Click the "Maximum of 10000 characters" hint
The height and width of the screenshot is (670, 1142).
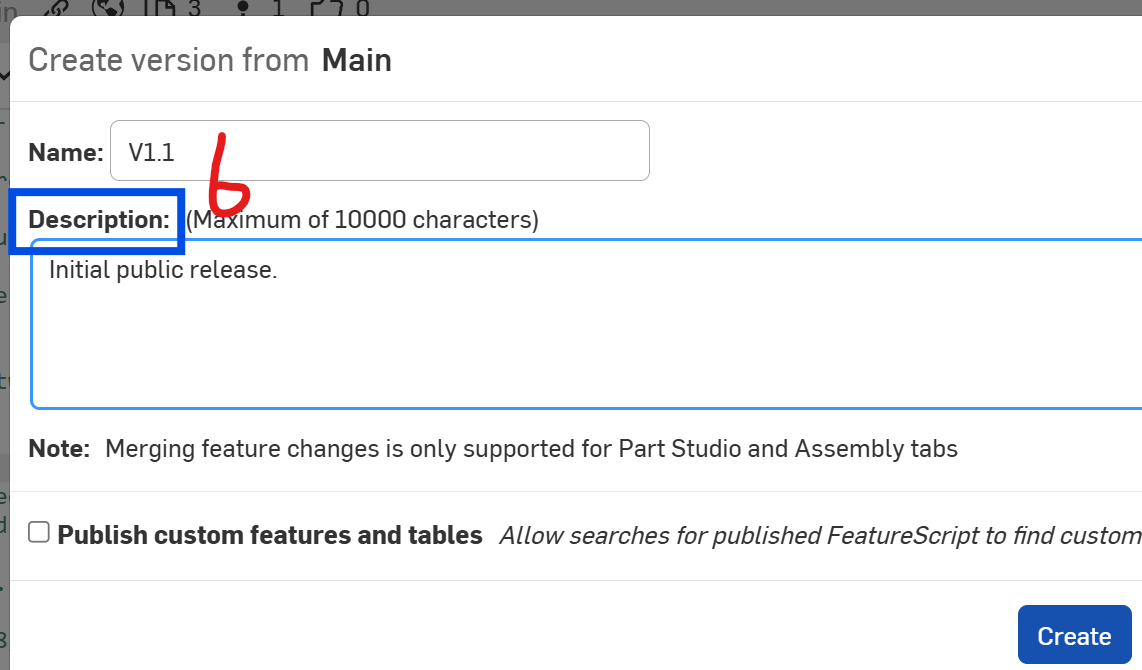(362, 220)
